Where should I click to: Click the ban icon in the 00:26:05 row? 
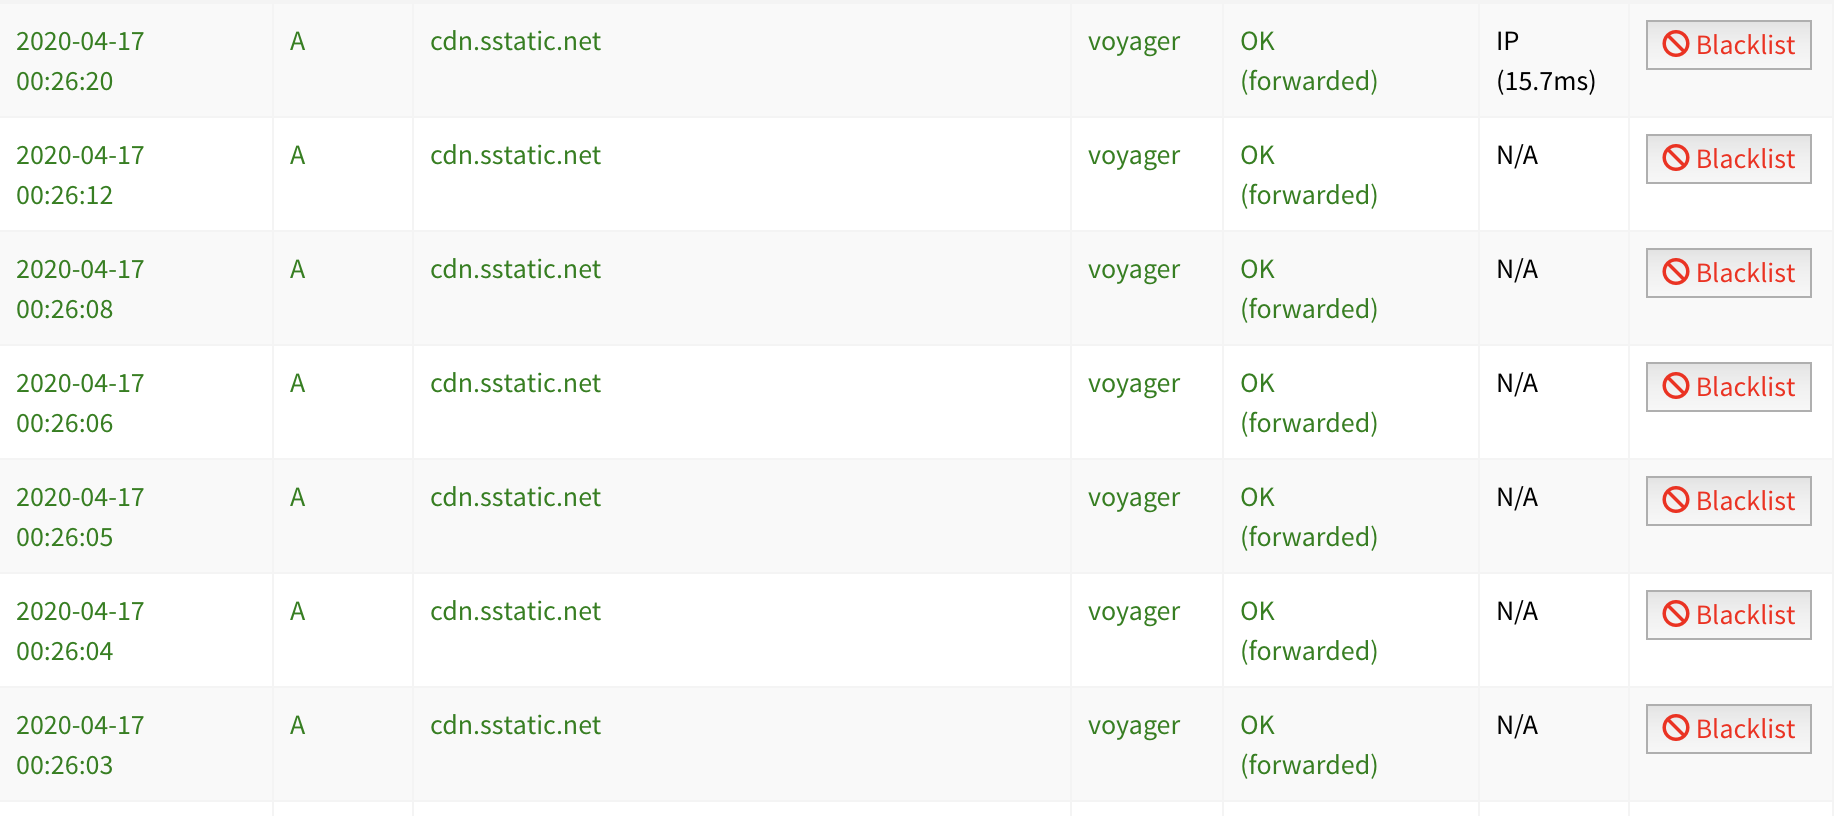coord(1676,500)
